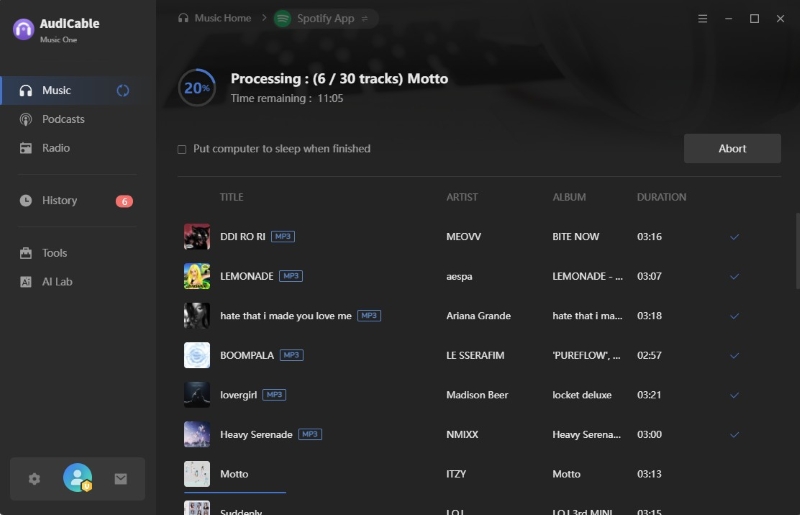800x515 pixels.
Task: Open the Tools section
Action: coord(54,253)
